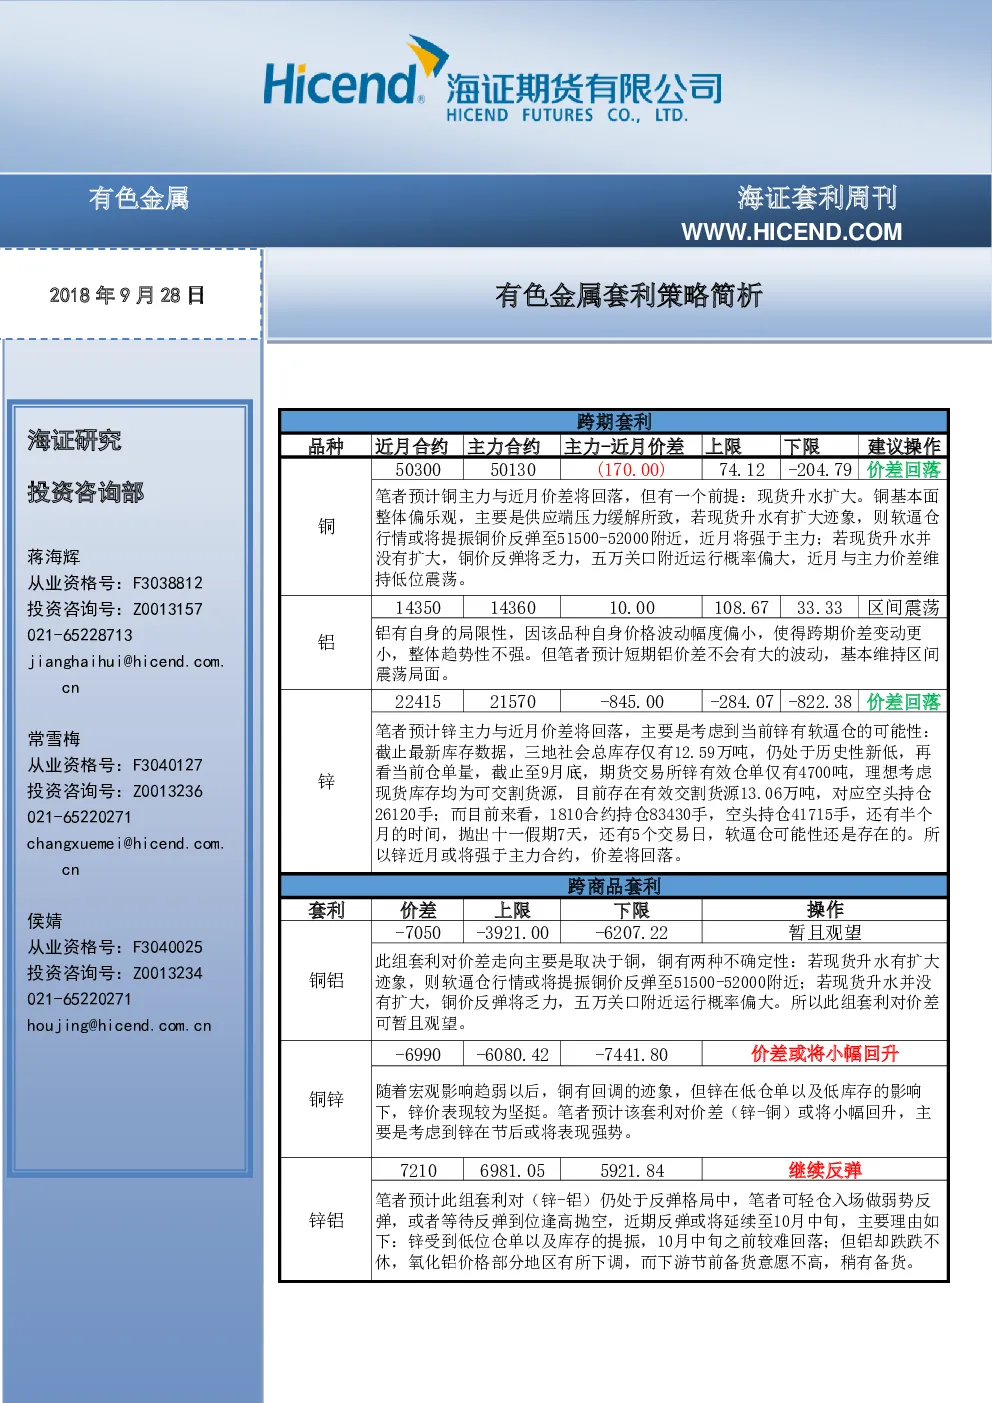Open the WWW.HICEND.COM website link
992x1403 pixels.
(791, 232)
